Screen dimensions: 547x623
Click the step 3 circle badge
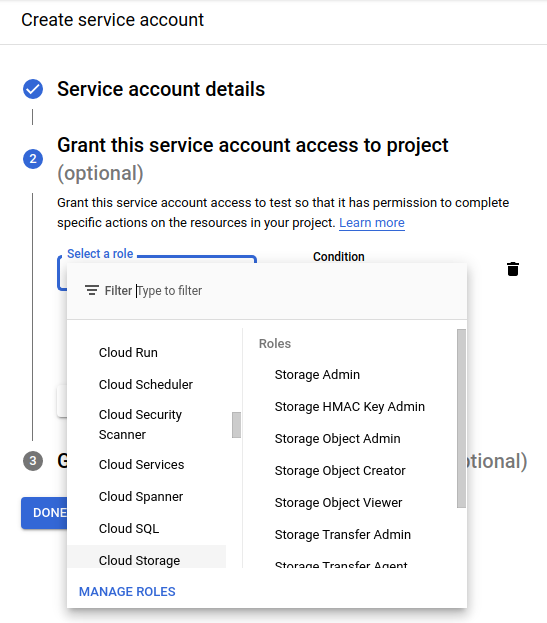pyautogui.click(x=33, y=461)
